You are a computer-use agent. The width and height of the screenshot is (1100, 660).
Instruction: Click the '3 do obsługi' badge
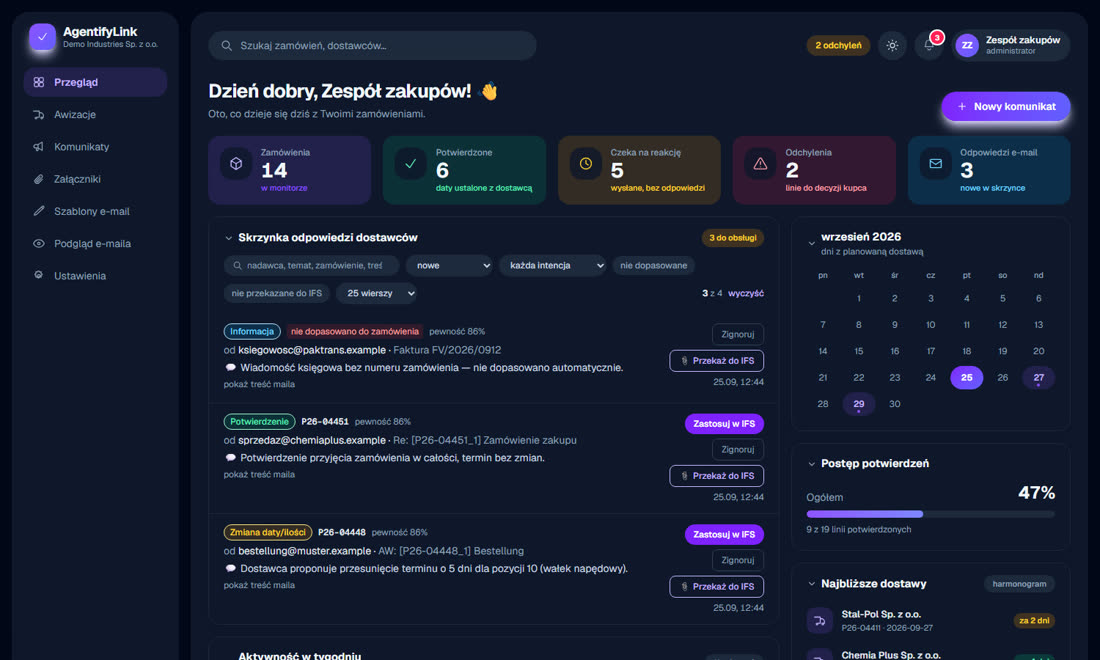pos(732,238)
